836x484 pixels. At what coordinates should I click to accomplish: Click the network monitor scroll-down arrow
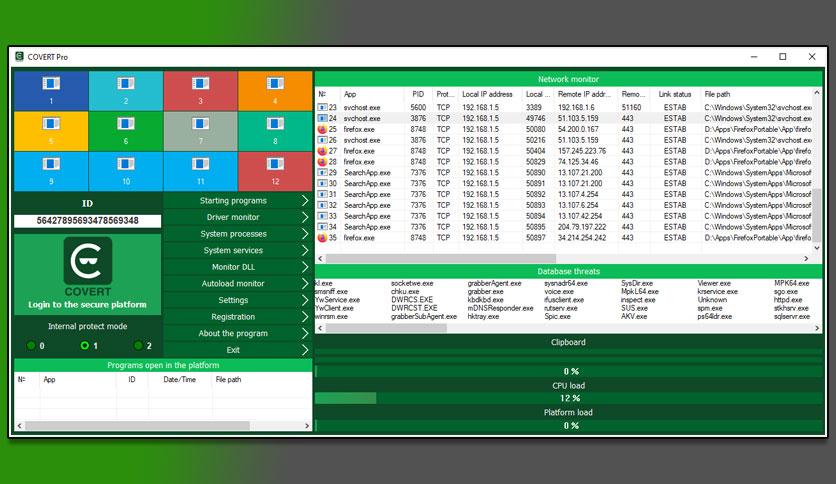pos(817,248)
